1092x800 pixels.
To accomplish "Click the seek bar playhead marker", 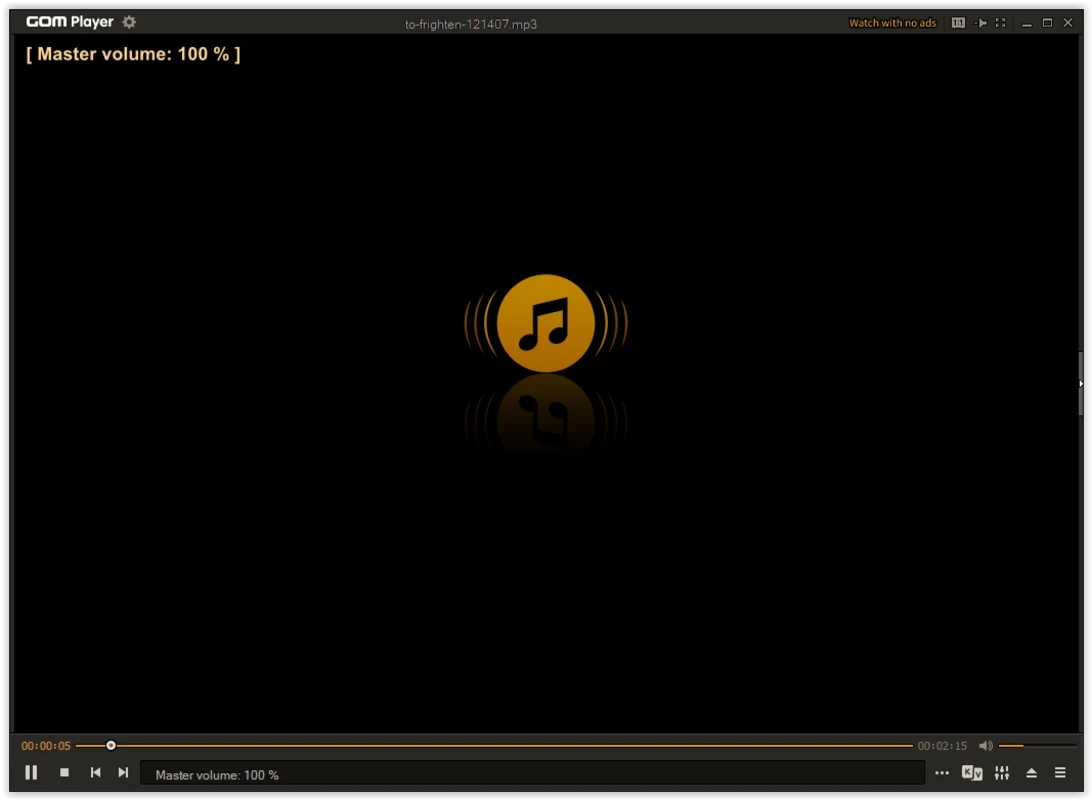I will coord(111,746).
